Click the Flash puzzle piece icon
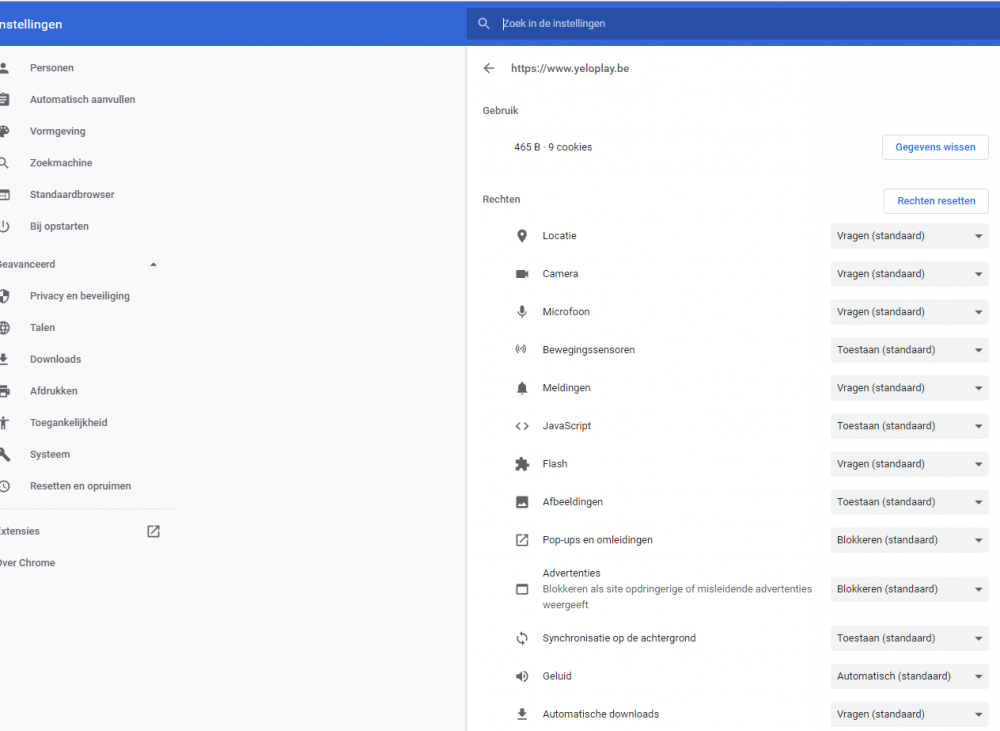Viewport: 1000px width, 731px height. click(522, 464)
